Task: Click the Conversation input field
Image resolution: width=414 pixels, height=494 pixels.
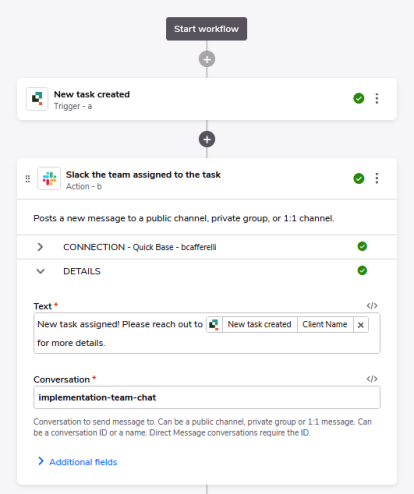Action: pos(207,397)
